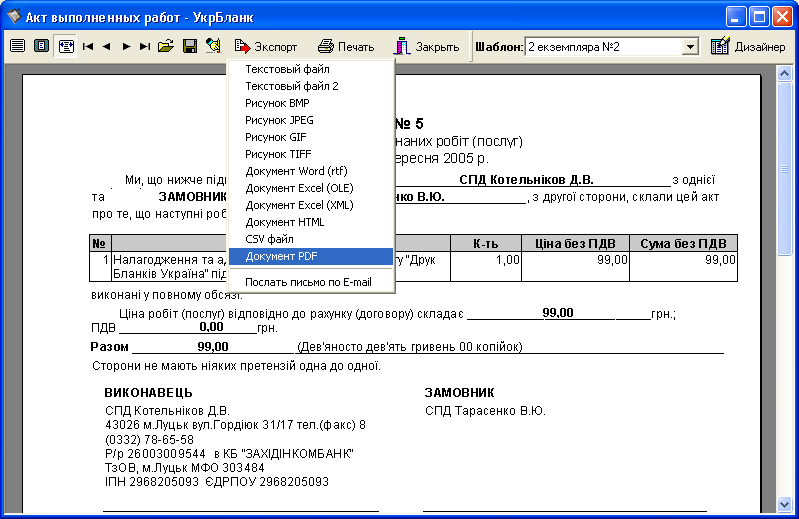Go to the next page arrow

click(x=126, y=46)
